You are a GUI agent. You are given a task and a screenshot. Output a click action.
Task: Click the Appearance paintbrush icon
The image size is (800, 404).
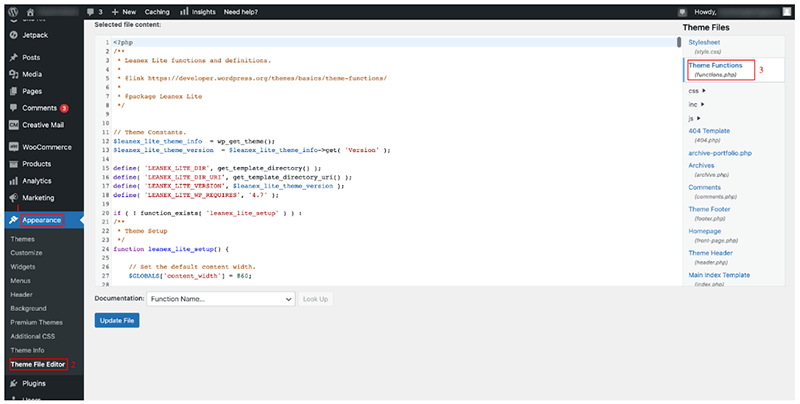[x=13, y=220]
